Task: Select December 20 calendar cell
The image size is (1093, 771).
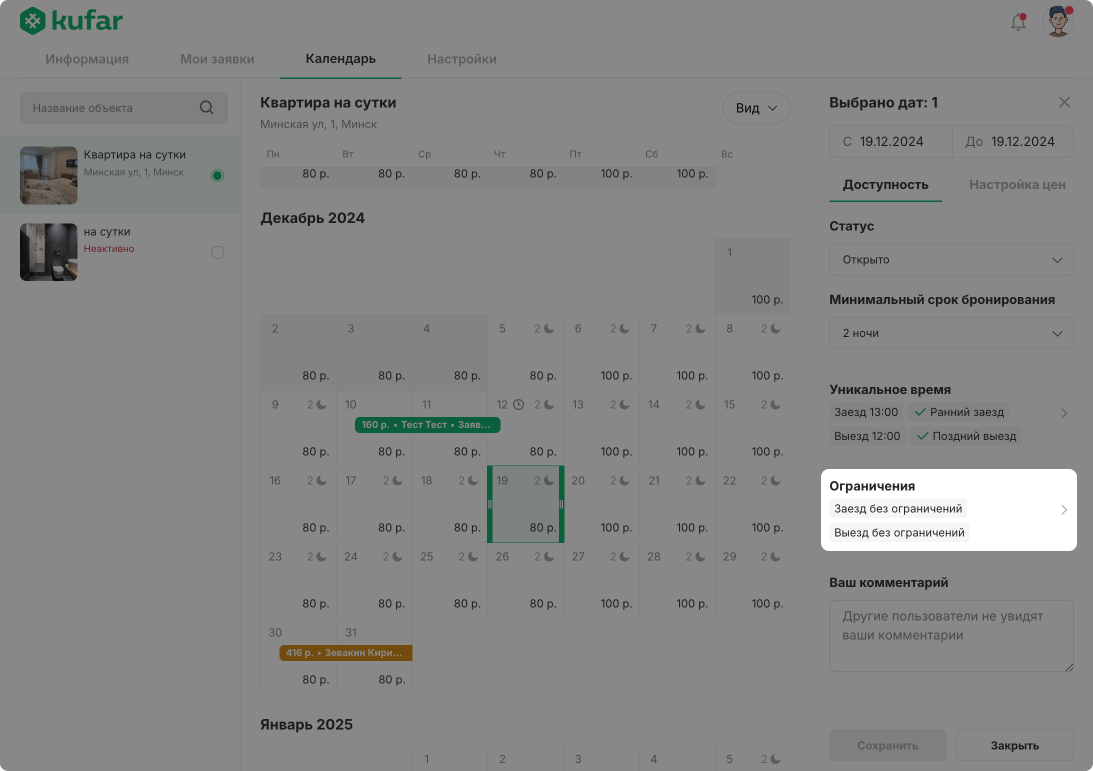Action: click(602, 504)
